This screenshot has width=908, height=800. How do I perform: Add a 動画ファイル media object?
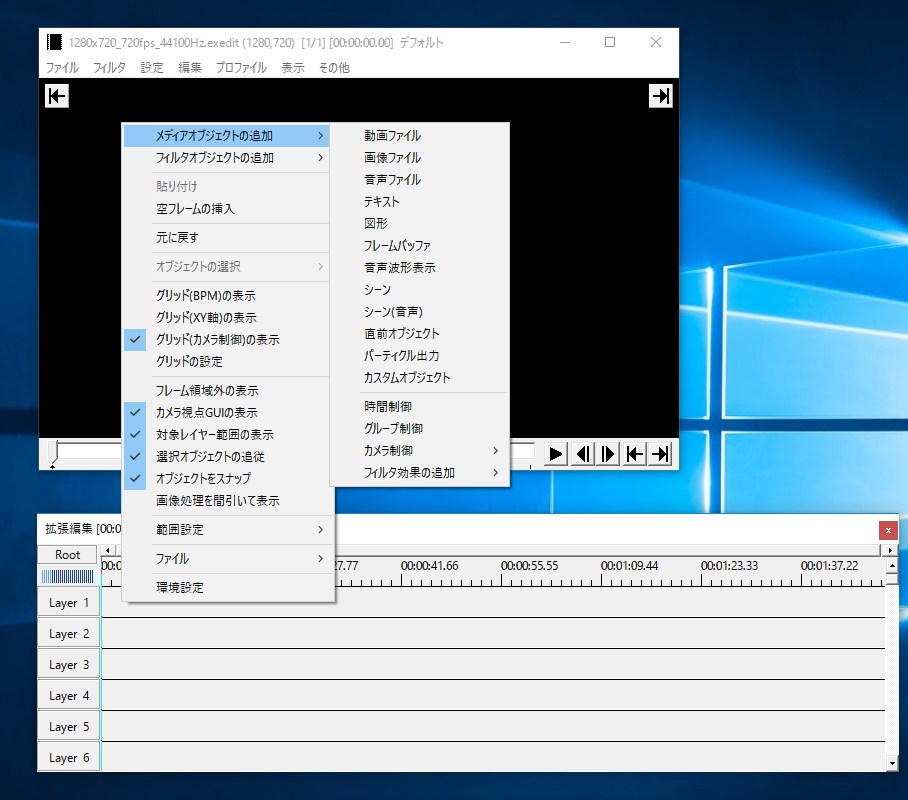[x=420, y=136]
